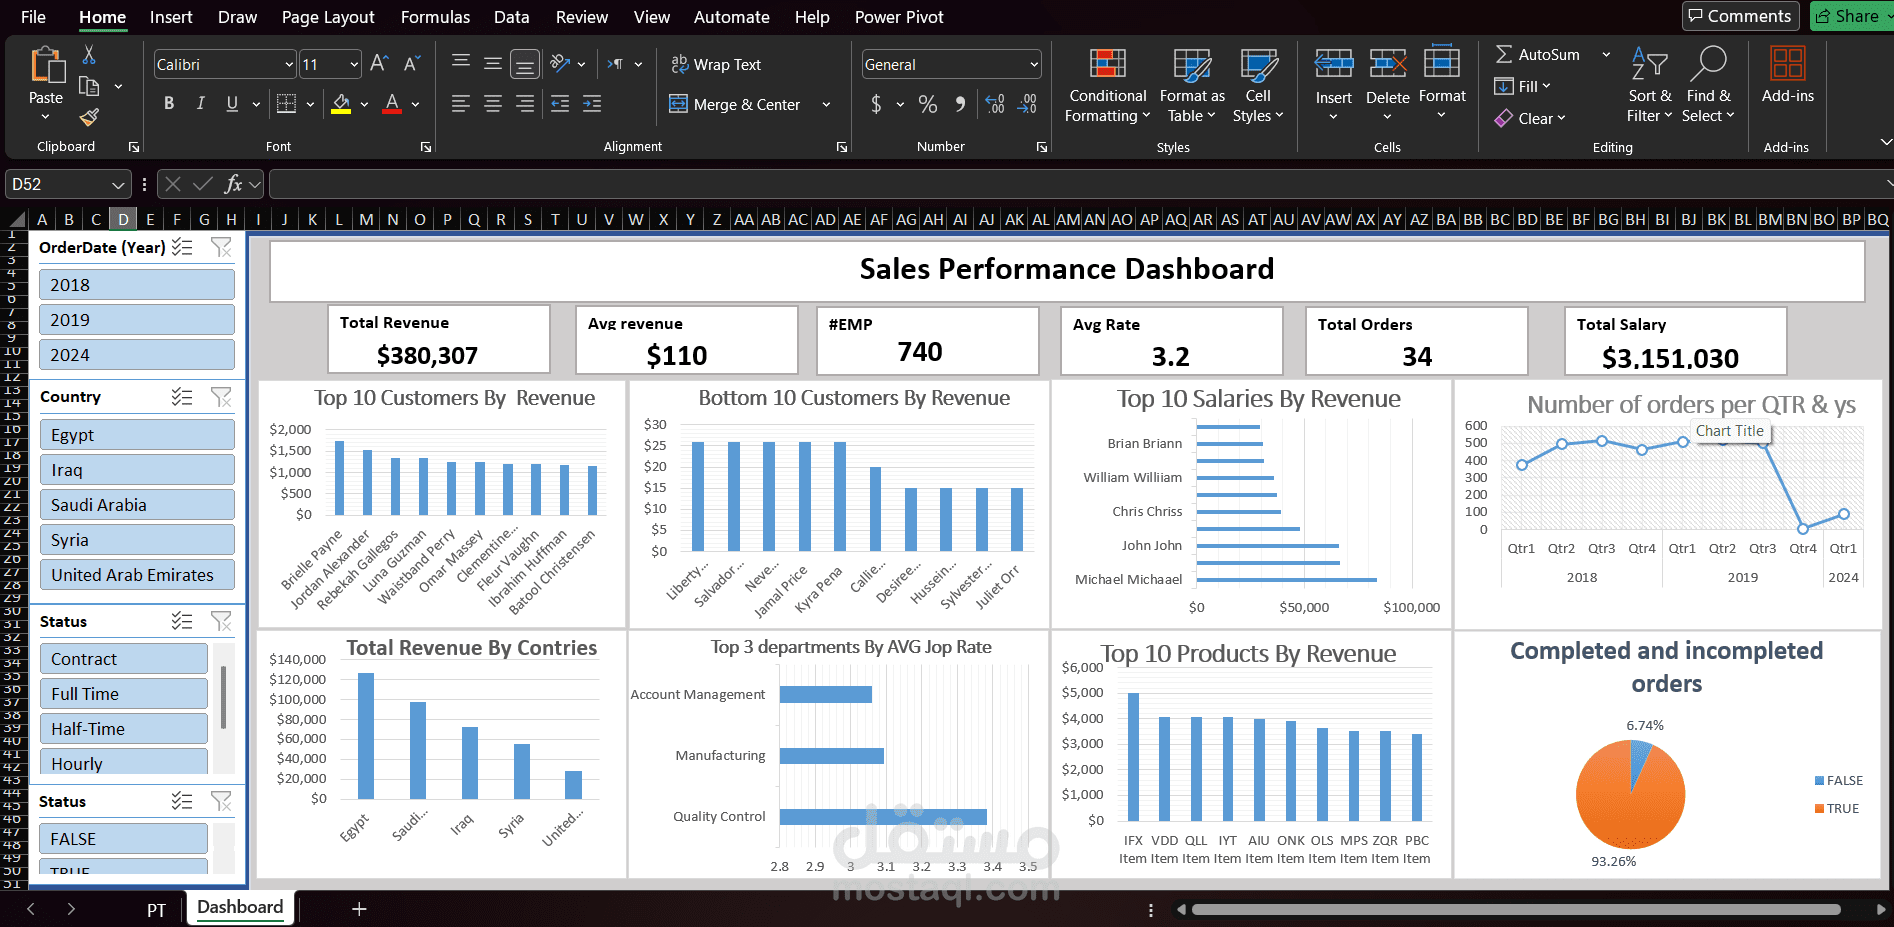The height and width of the screenshot is (927, 1894).
Task: Center text horizontally in the cell
Action: [492, 104]
